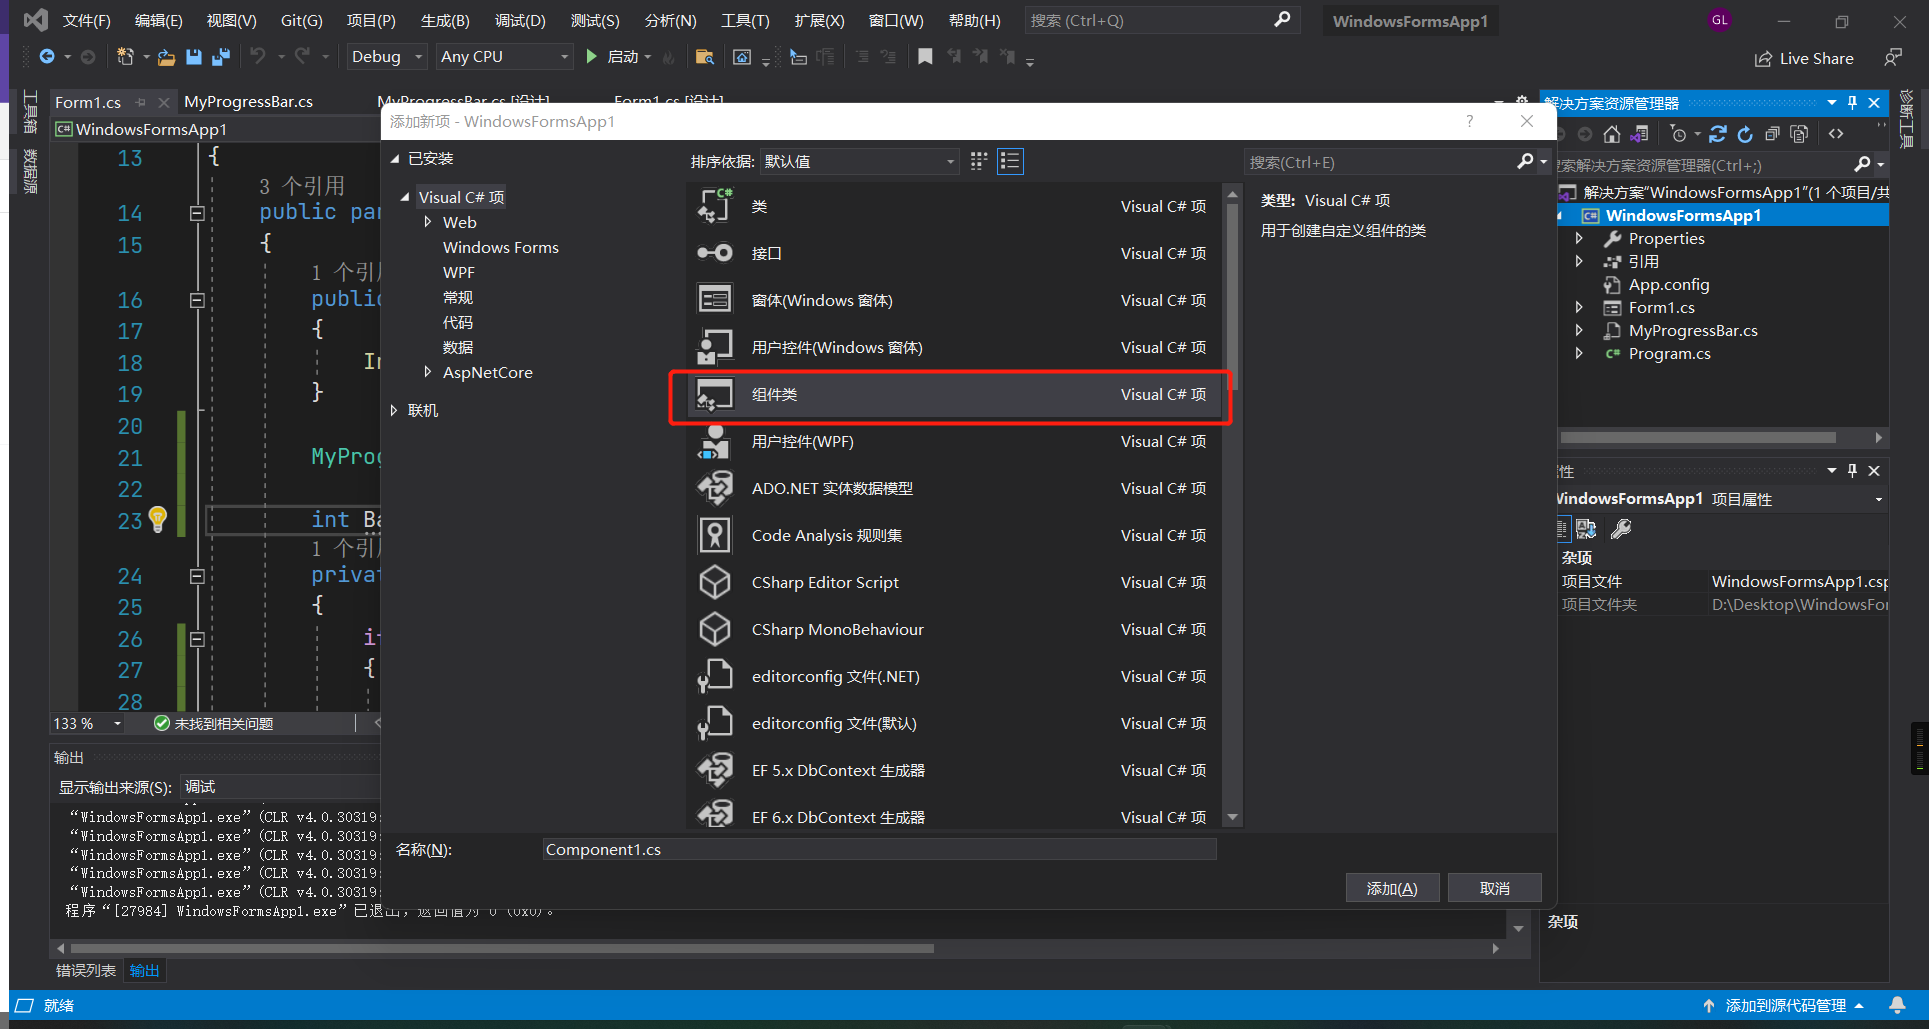Click Pending Changes Filter clock icon

1678,134
